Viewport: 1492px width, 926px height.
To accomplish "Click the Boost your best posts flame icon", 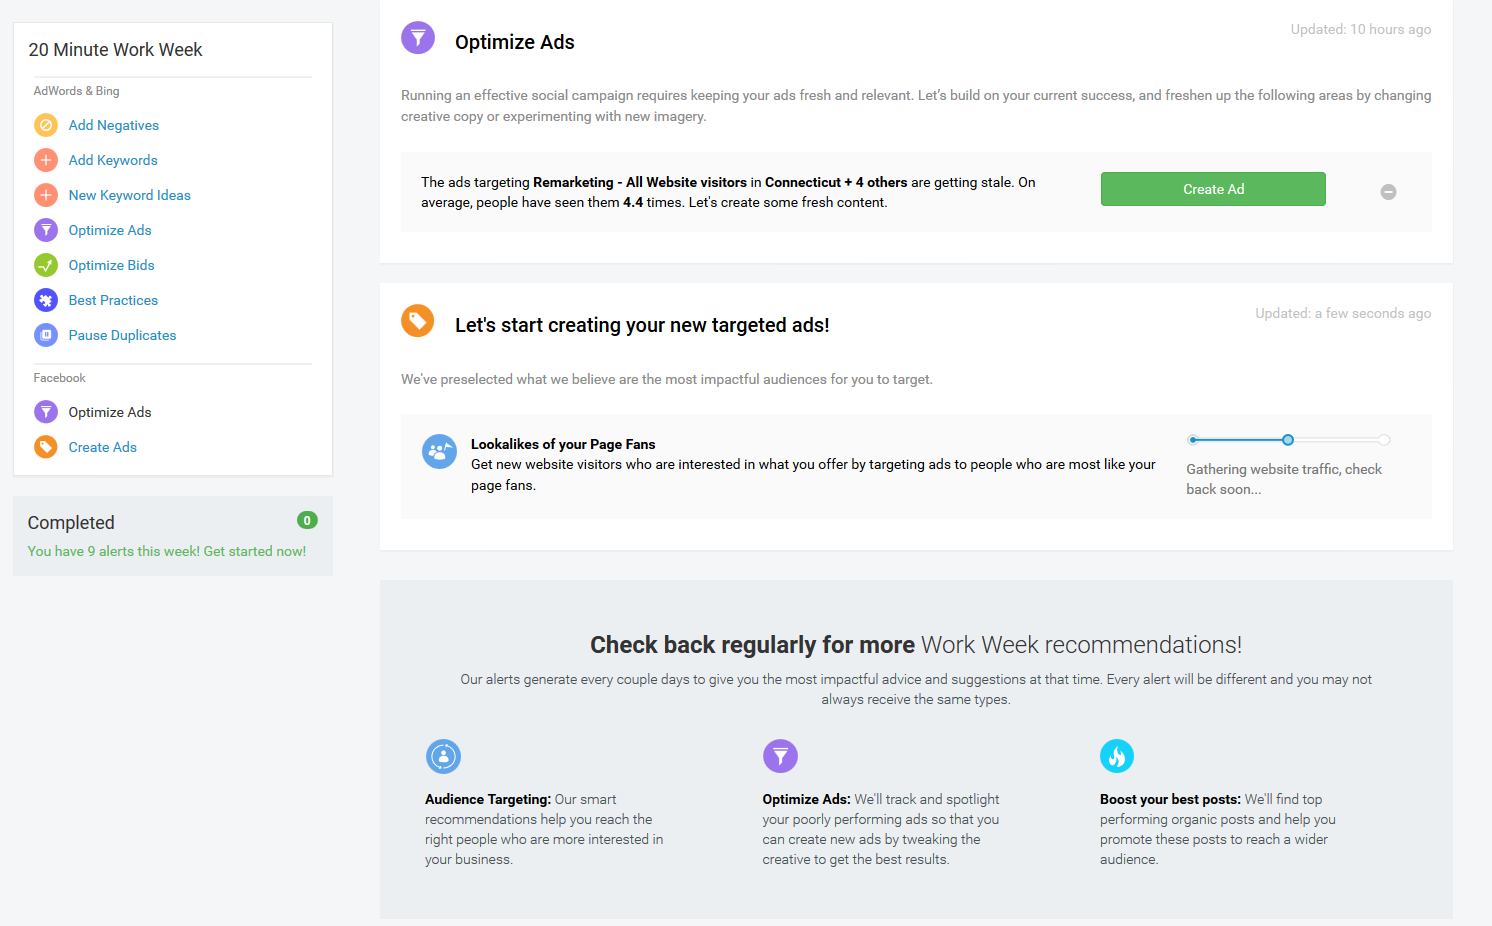I will (1117, 756).
